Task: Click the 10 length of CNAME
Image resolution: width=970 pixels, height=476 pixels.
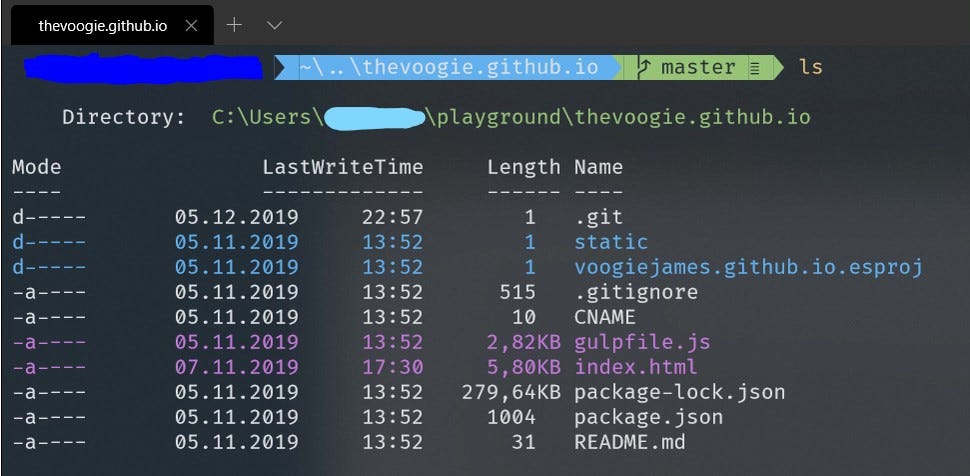Action: [523, 317]
